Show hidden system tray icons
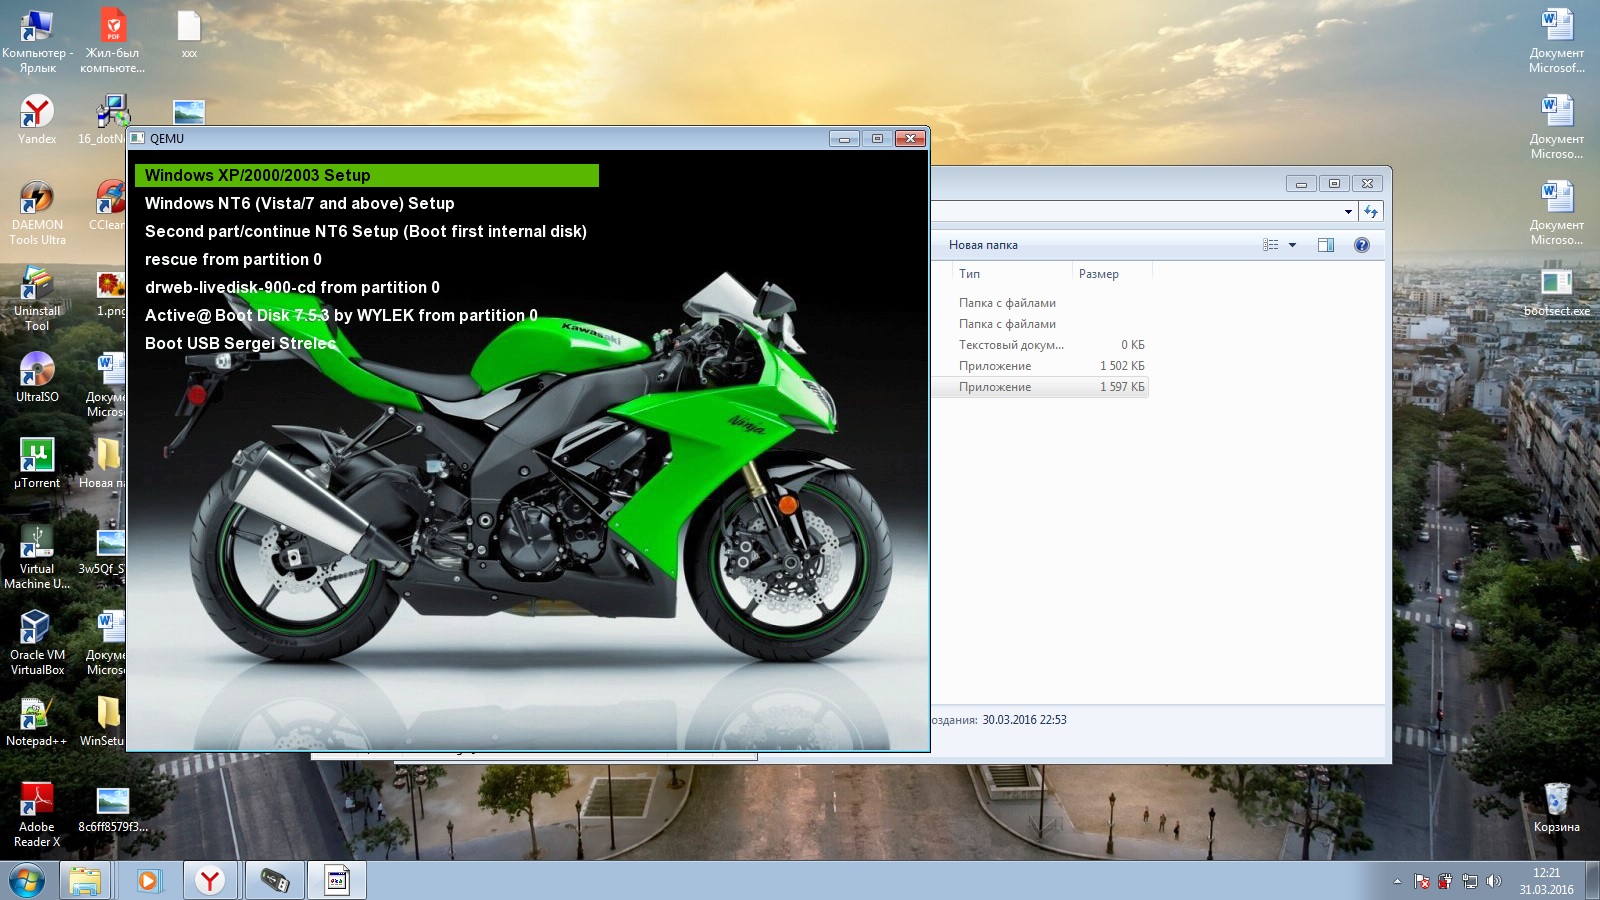This screenshot has height=900, width=1600. pyautogui.click(x=1397, y=881)
